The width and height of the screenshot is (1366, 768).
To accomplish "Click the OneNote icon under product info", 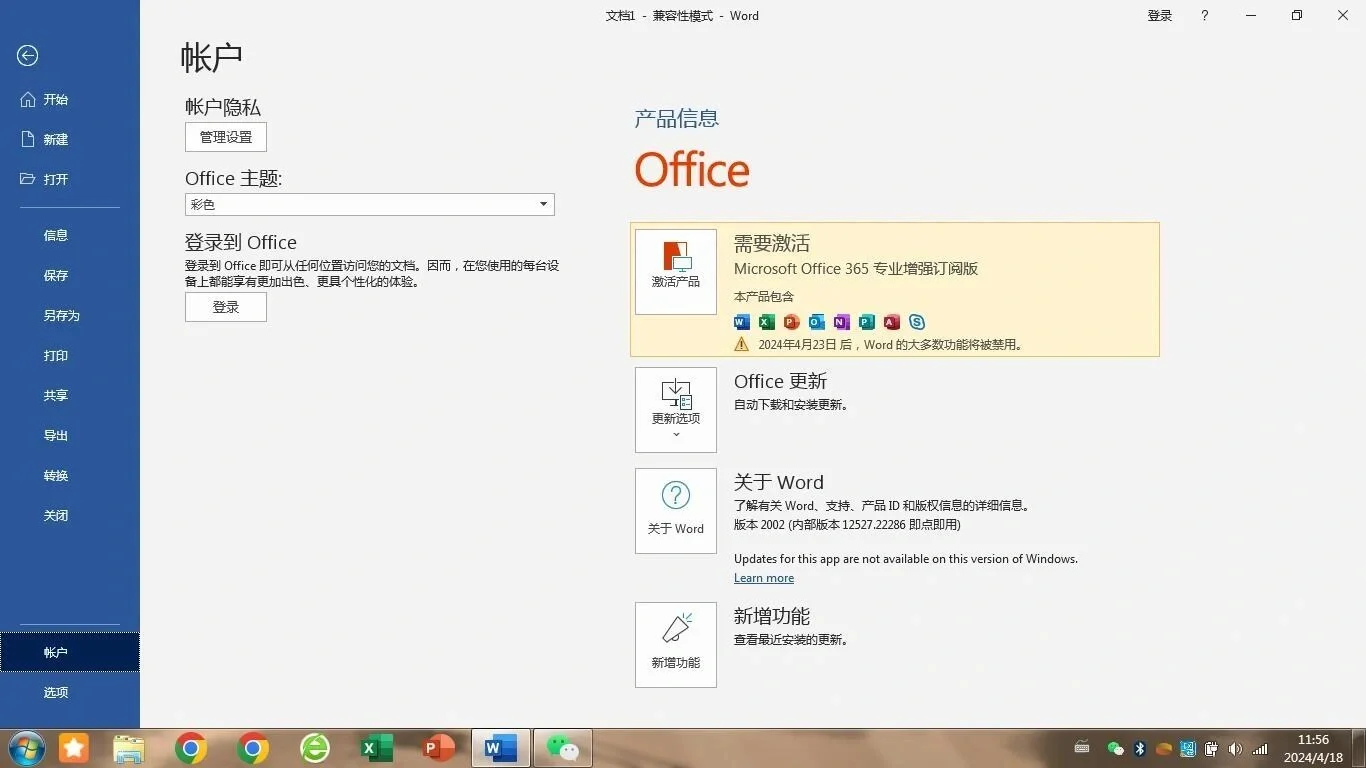I will pos(841,322).
